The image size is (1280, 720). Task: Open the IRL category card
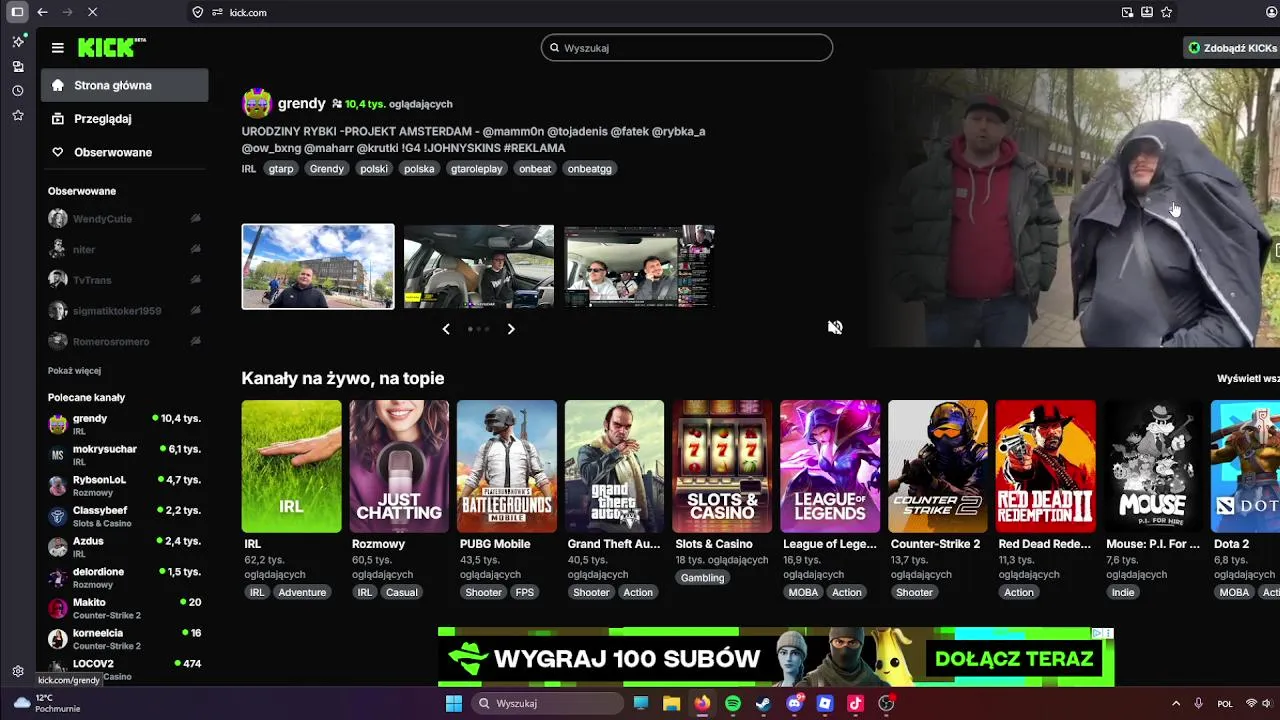(x=291, y=466)
